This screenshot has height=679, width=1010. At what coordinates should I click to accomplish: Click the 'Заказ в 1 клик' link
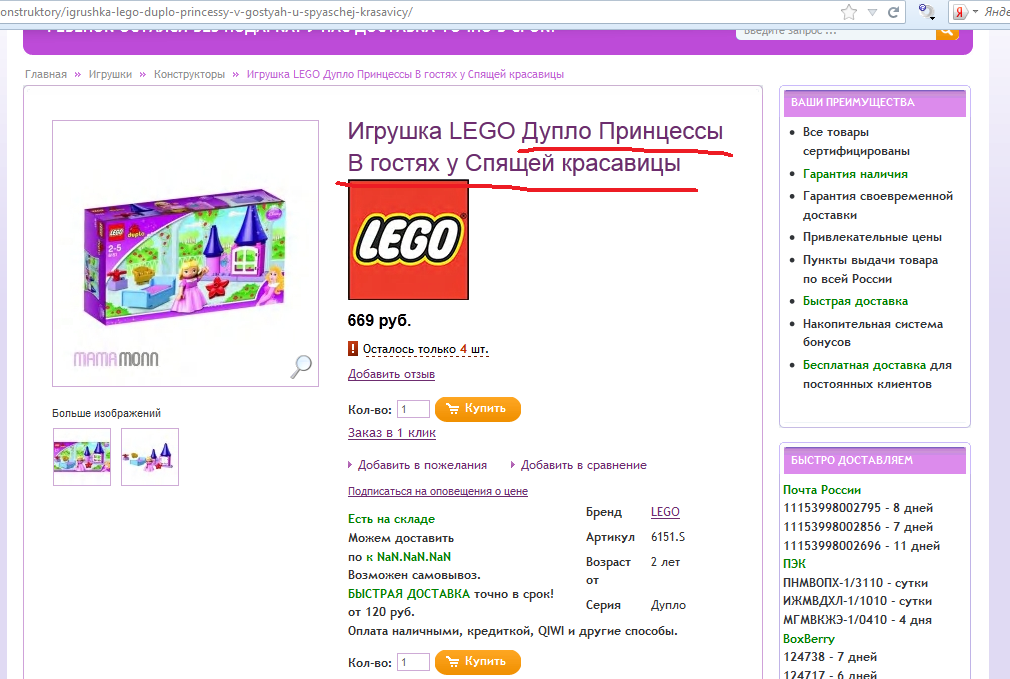click(391, 433)
